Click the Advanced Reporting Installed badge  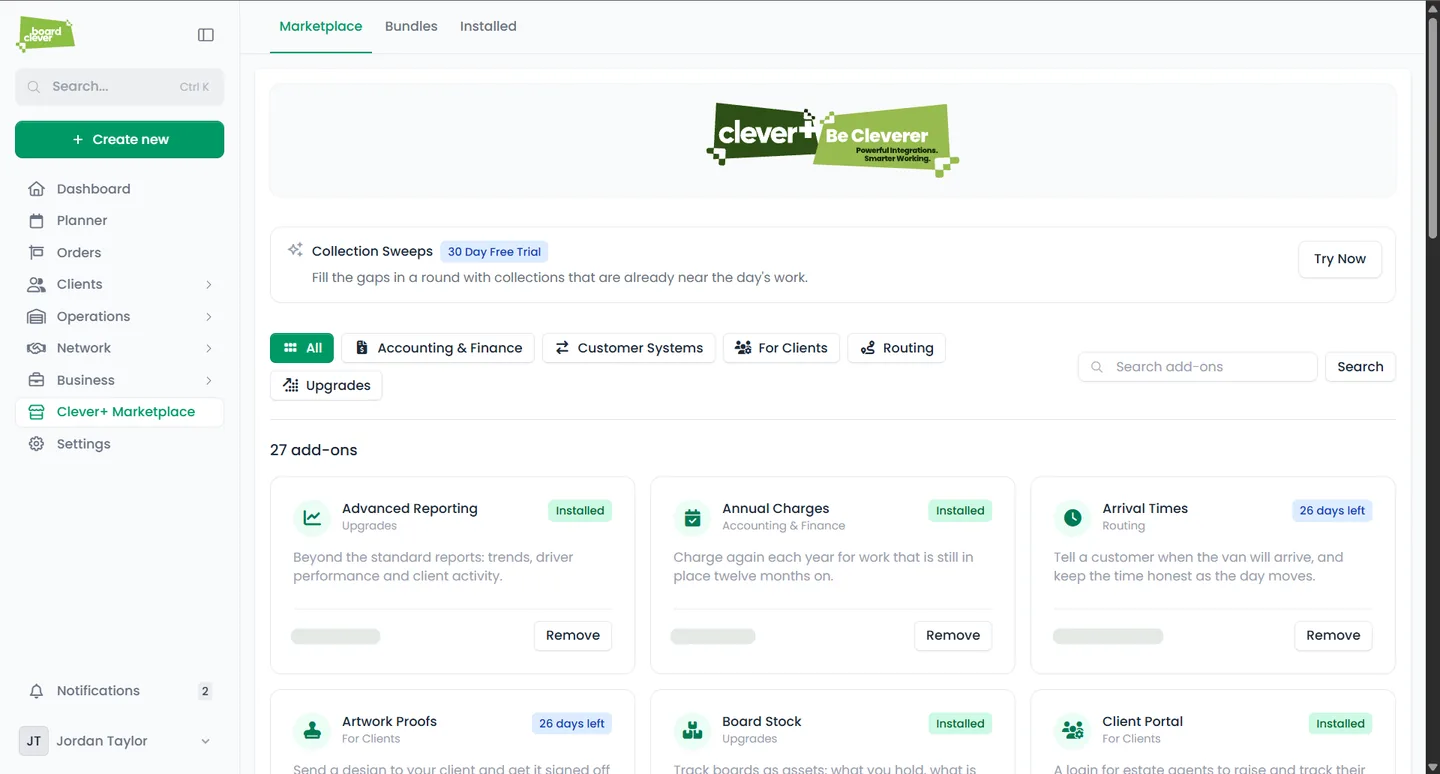click(580, 511)
